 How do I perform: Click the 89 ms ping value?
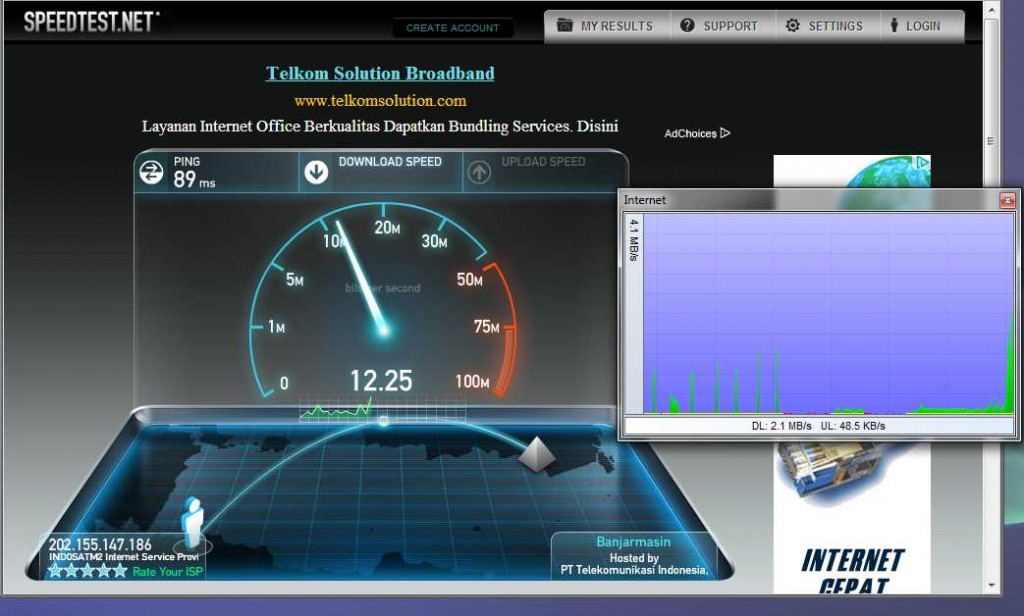(194, 179)
